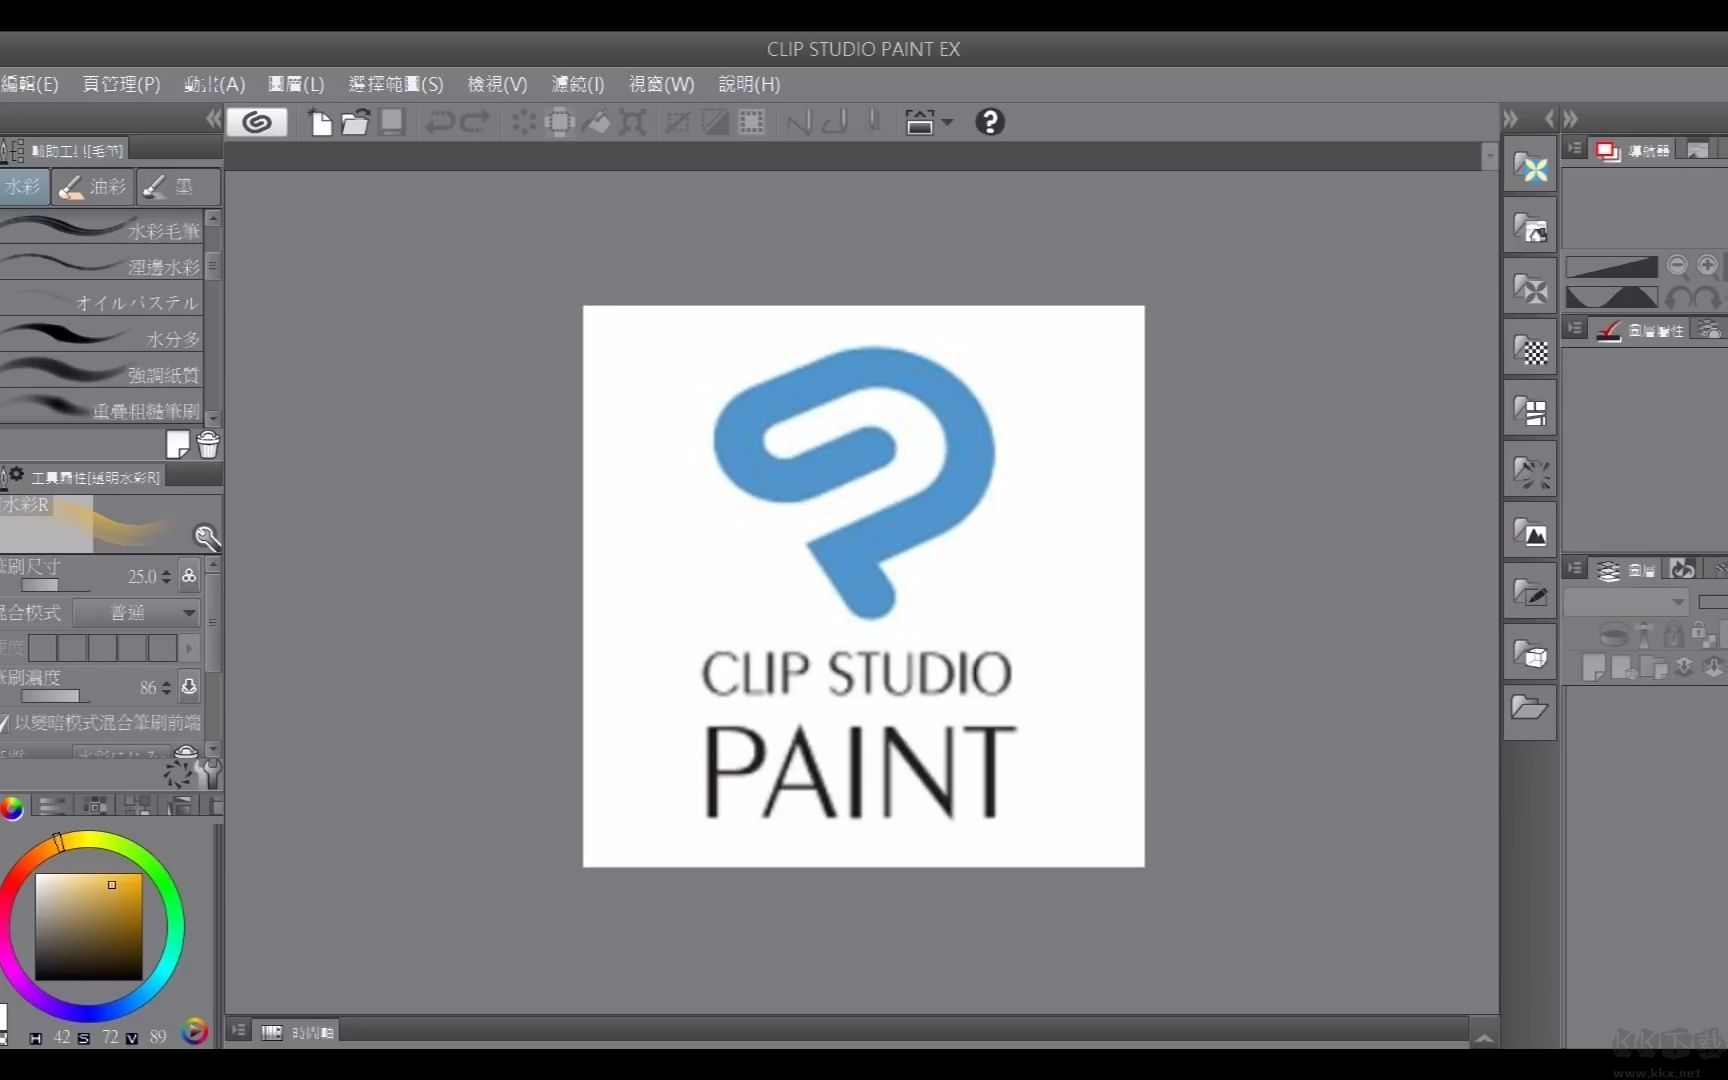Collapse the left panel with double chevron
Viewport: 1728px width, 1080px height.
click(x=213, y=118)
